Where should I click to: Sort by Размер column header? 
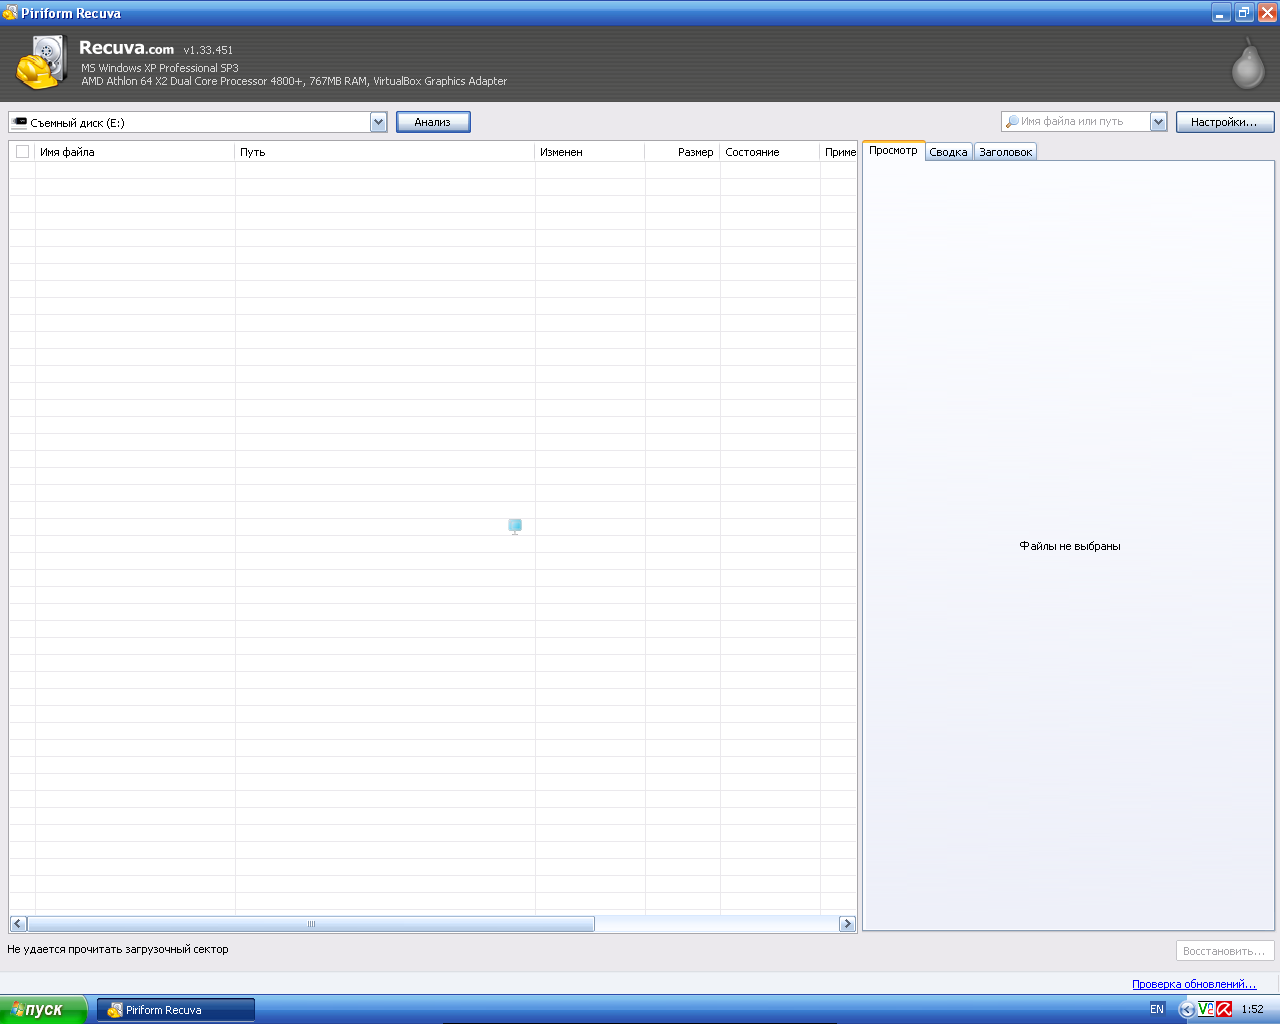click(x=682, y=152)
